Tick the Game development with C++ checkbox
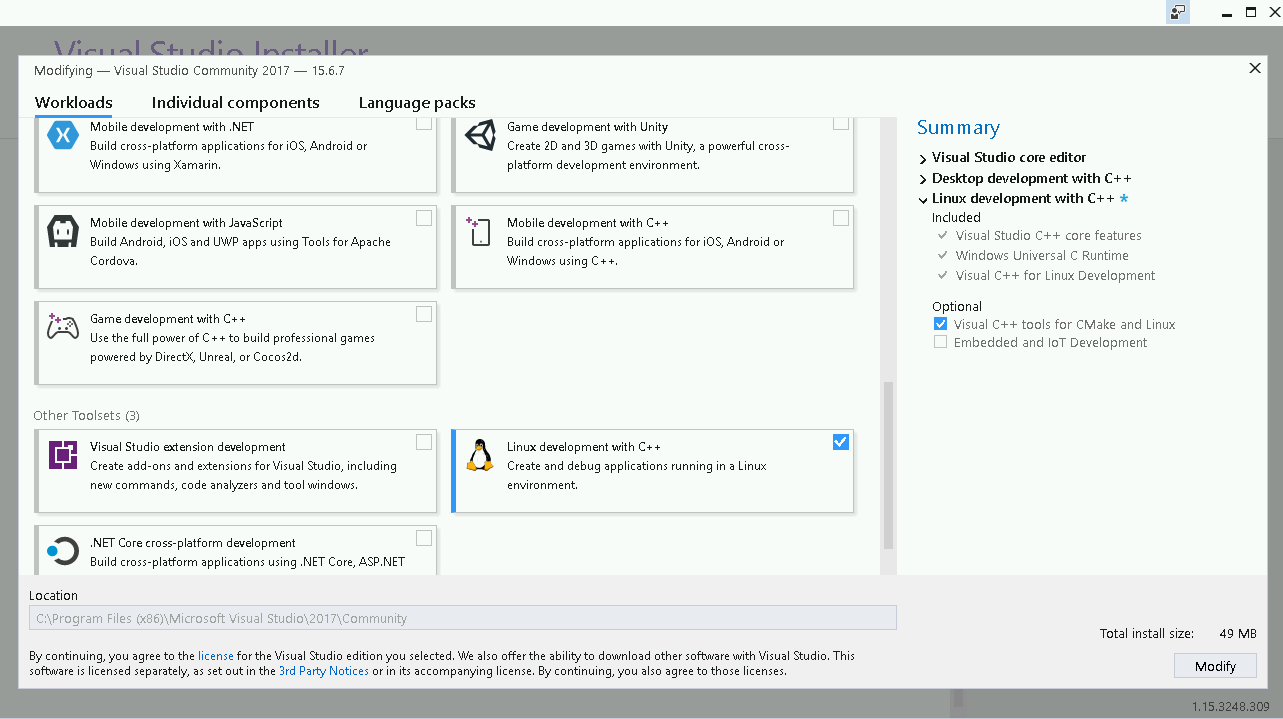The height and width of the screenshot is (719, 1283). (x=424, y=314)
